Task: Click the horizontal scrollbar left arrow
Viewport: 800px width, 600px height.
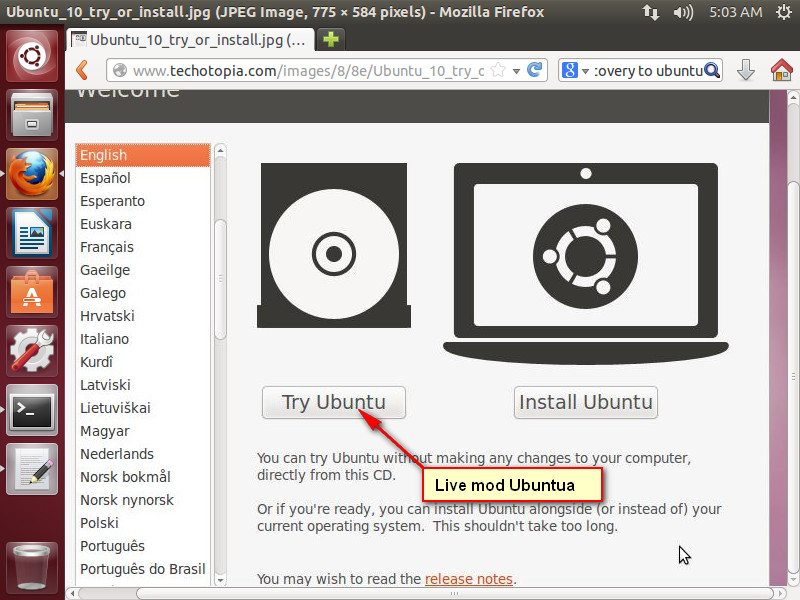Action: (x=72, y=593)
